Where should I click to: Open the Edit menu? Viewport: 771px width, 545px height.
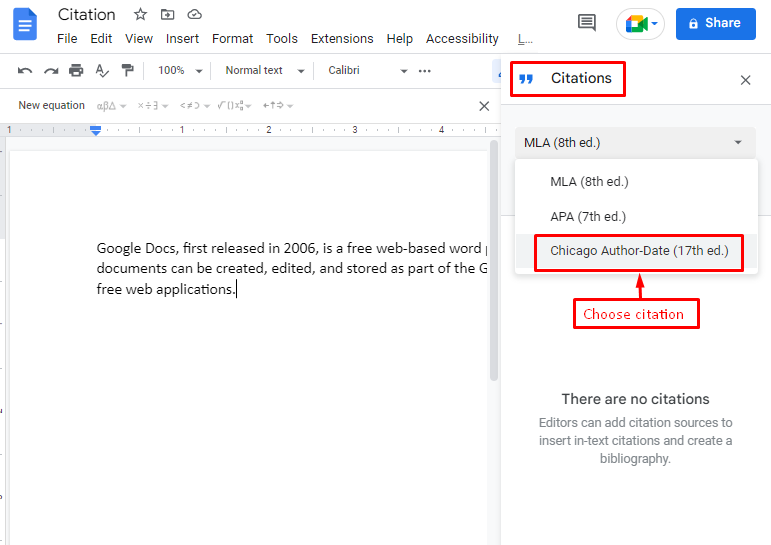pyautogui.click(x=101, y=38)
